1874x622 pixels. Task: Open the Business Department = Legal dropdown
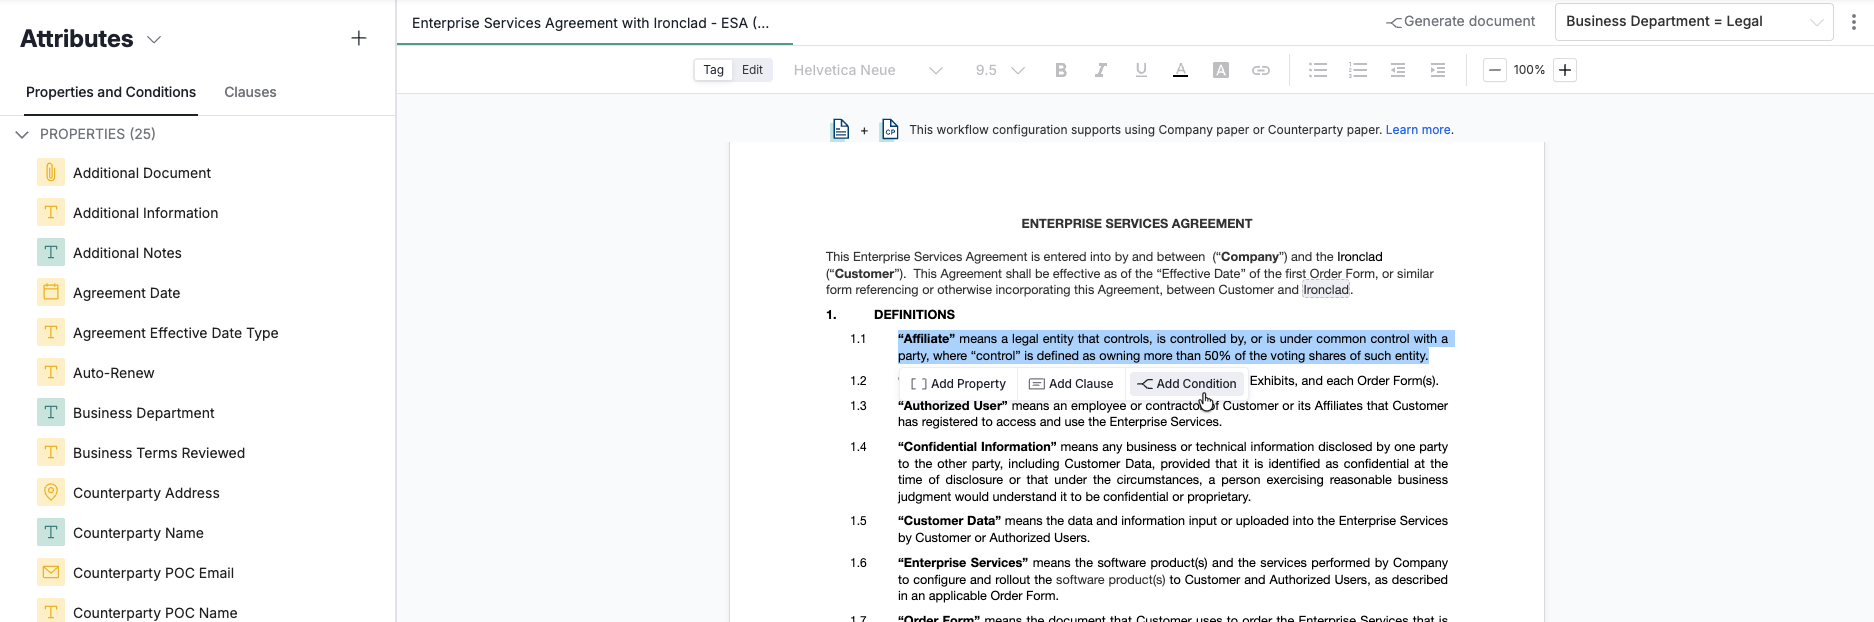1694,21
